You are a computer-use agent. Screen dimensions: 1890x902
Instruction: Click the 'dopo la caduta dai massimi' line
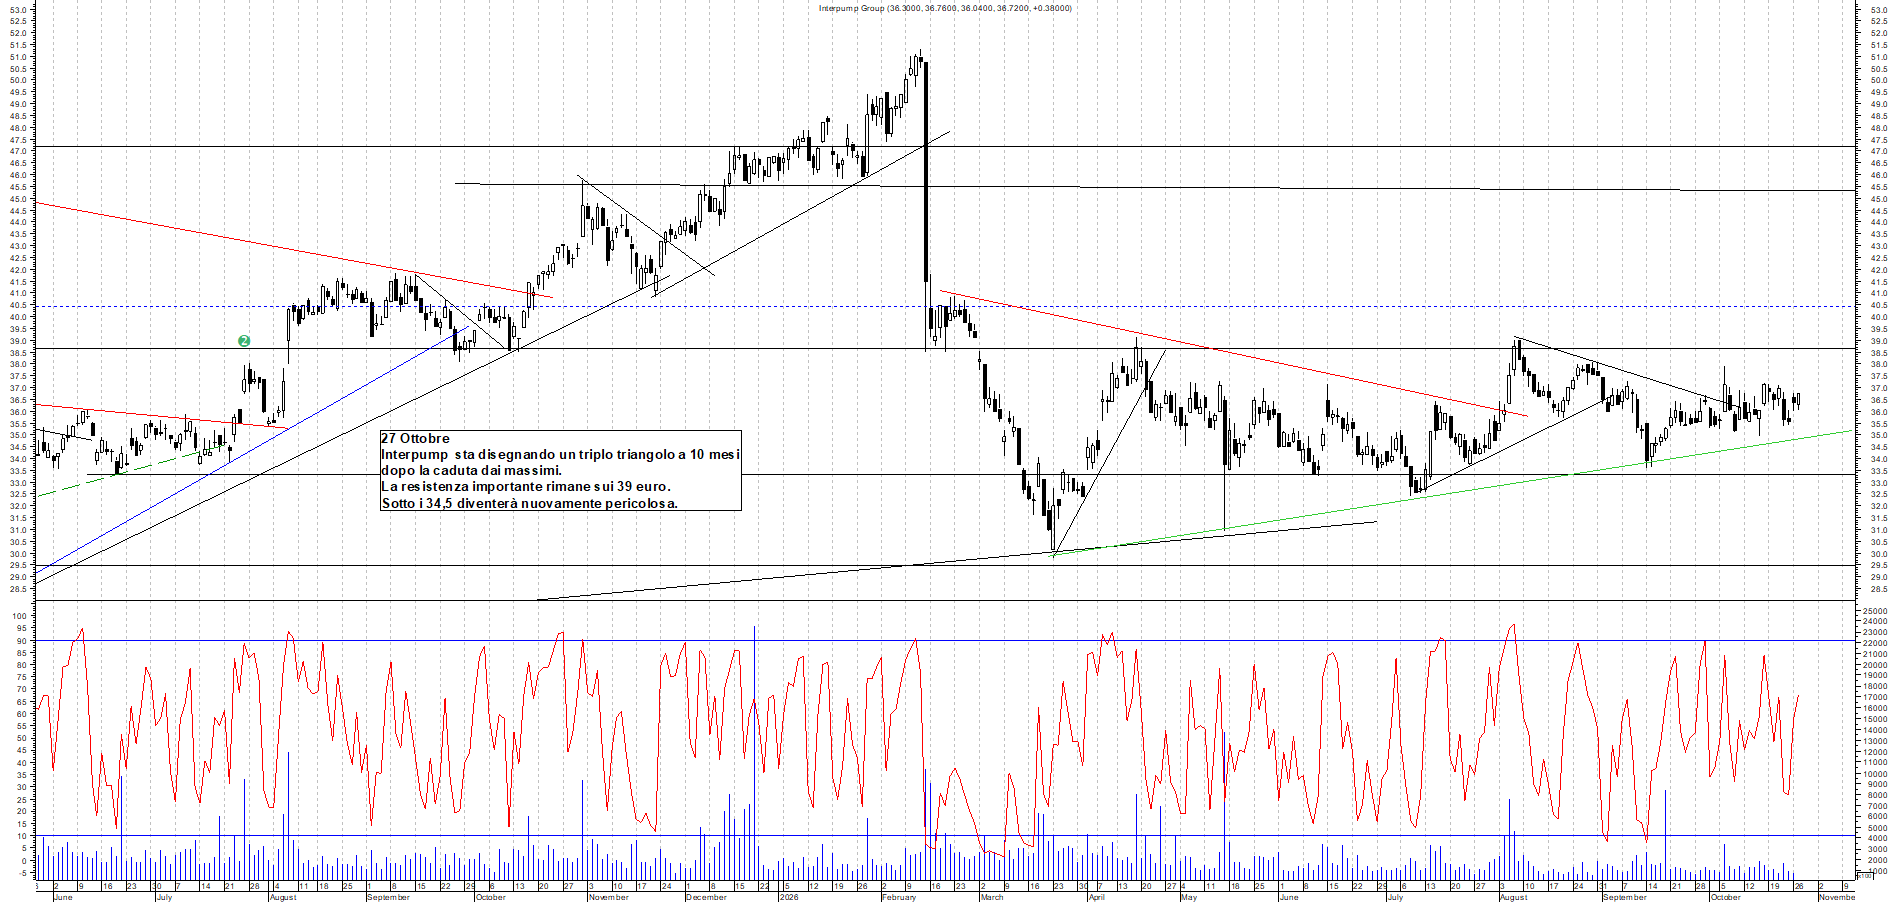471,470
